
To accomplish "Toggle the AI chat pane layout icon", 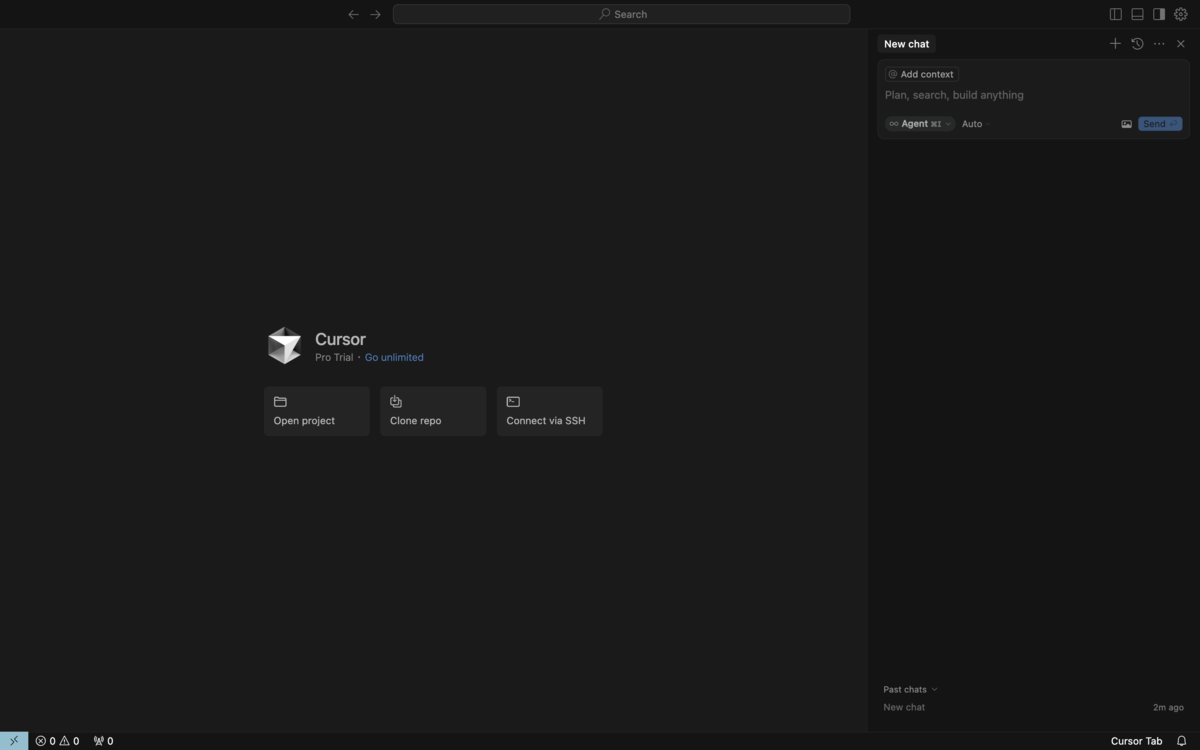I will point(1159,14).
